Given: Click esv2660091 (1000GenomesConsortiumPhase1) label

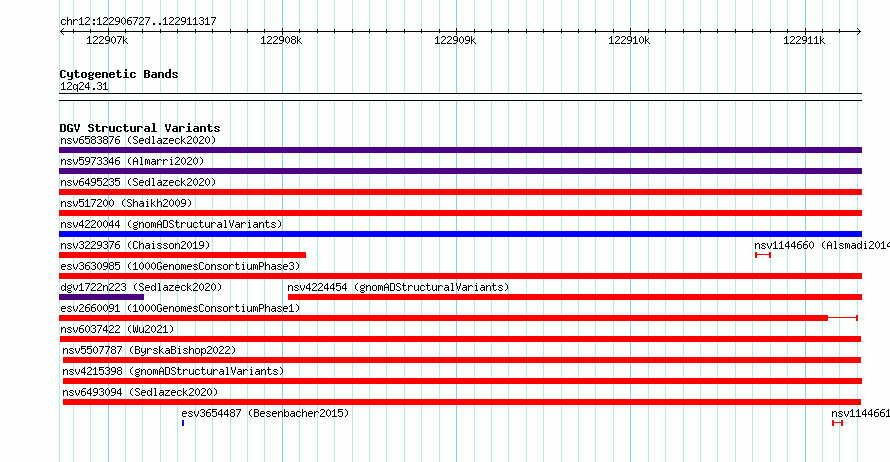Looking at the screenshot, I should [180, 308].
